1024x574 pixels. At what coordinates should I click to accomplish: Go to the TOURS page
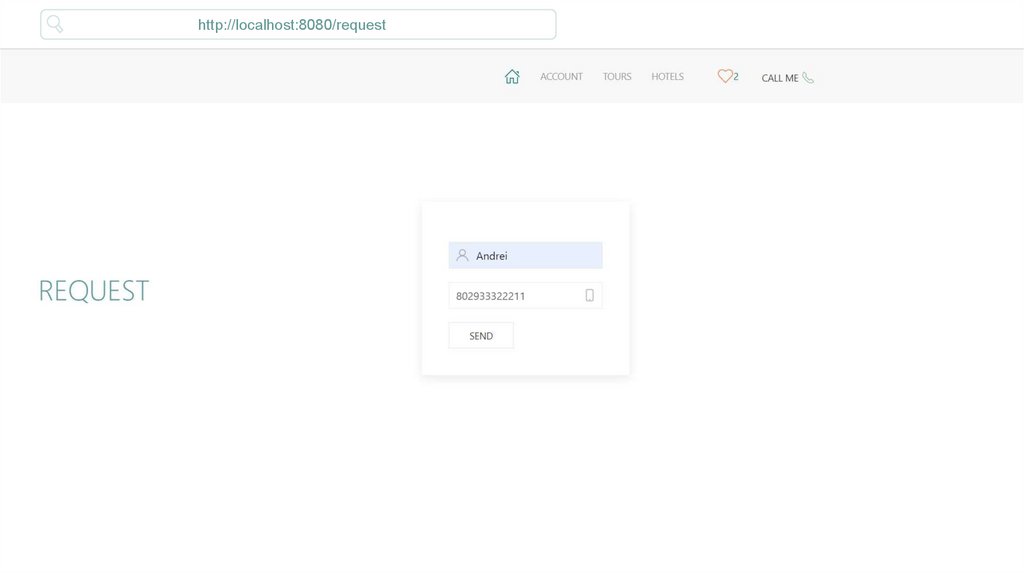pos(617,76)
